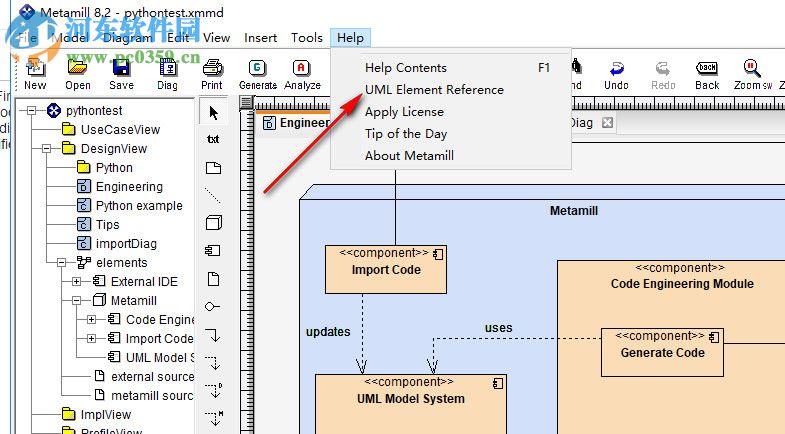This screenshot has width=785, height=434.
Task: Select the artifact document tool
Action: pos(213,279)
